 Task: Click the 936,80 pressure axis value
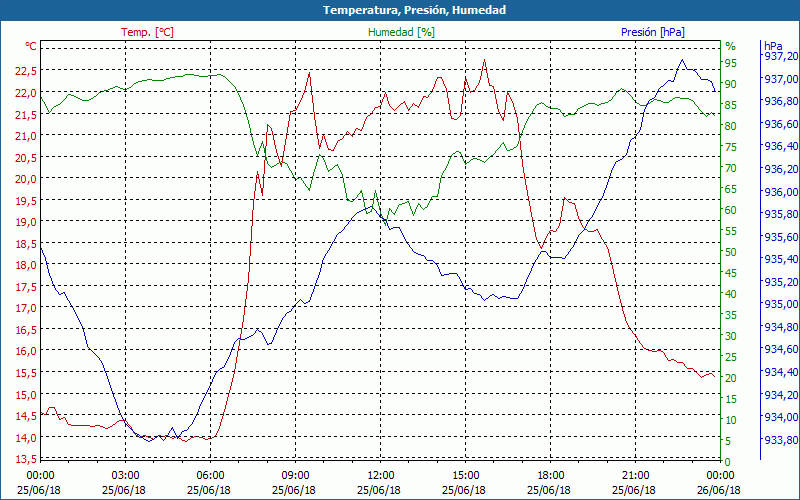click(780, 102)
